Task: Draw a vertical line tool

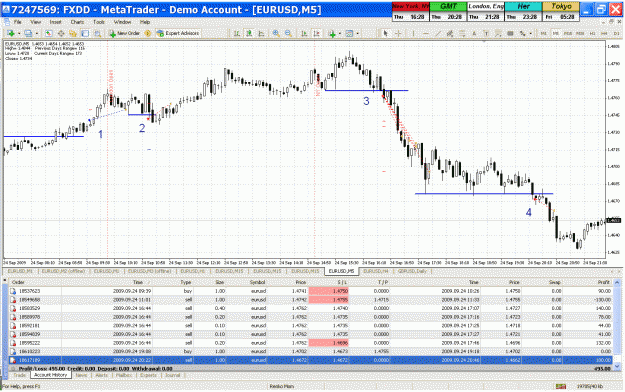Action: coord(413,33)
